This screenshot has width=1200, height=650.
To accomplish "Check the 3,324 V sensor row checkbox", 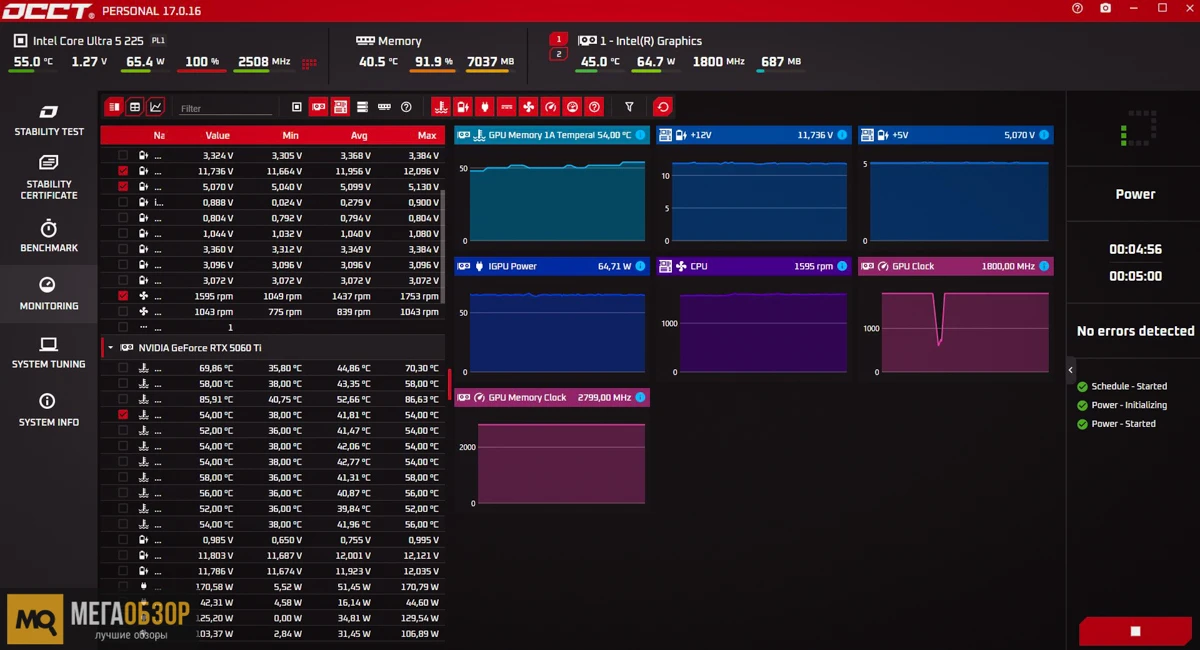I will (123, 155).
